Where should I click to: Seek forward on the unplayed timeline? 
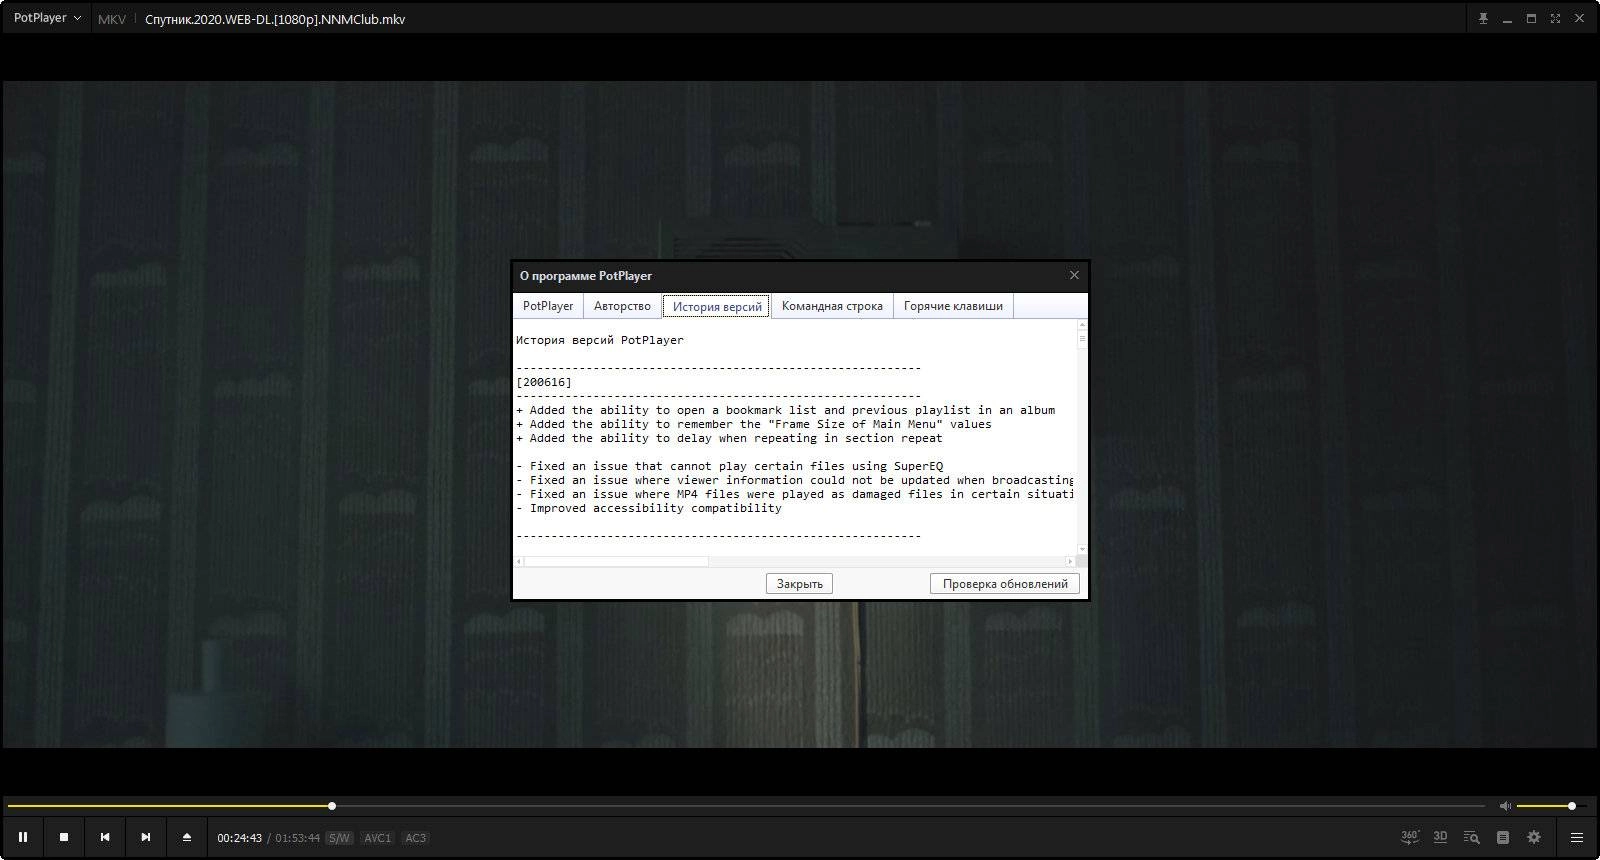click(x=910, y=806)
